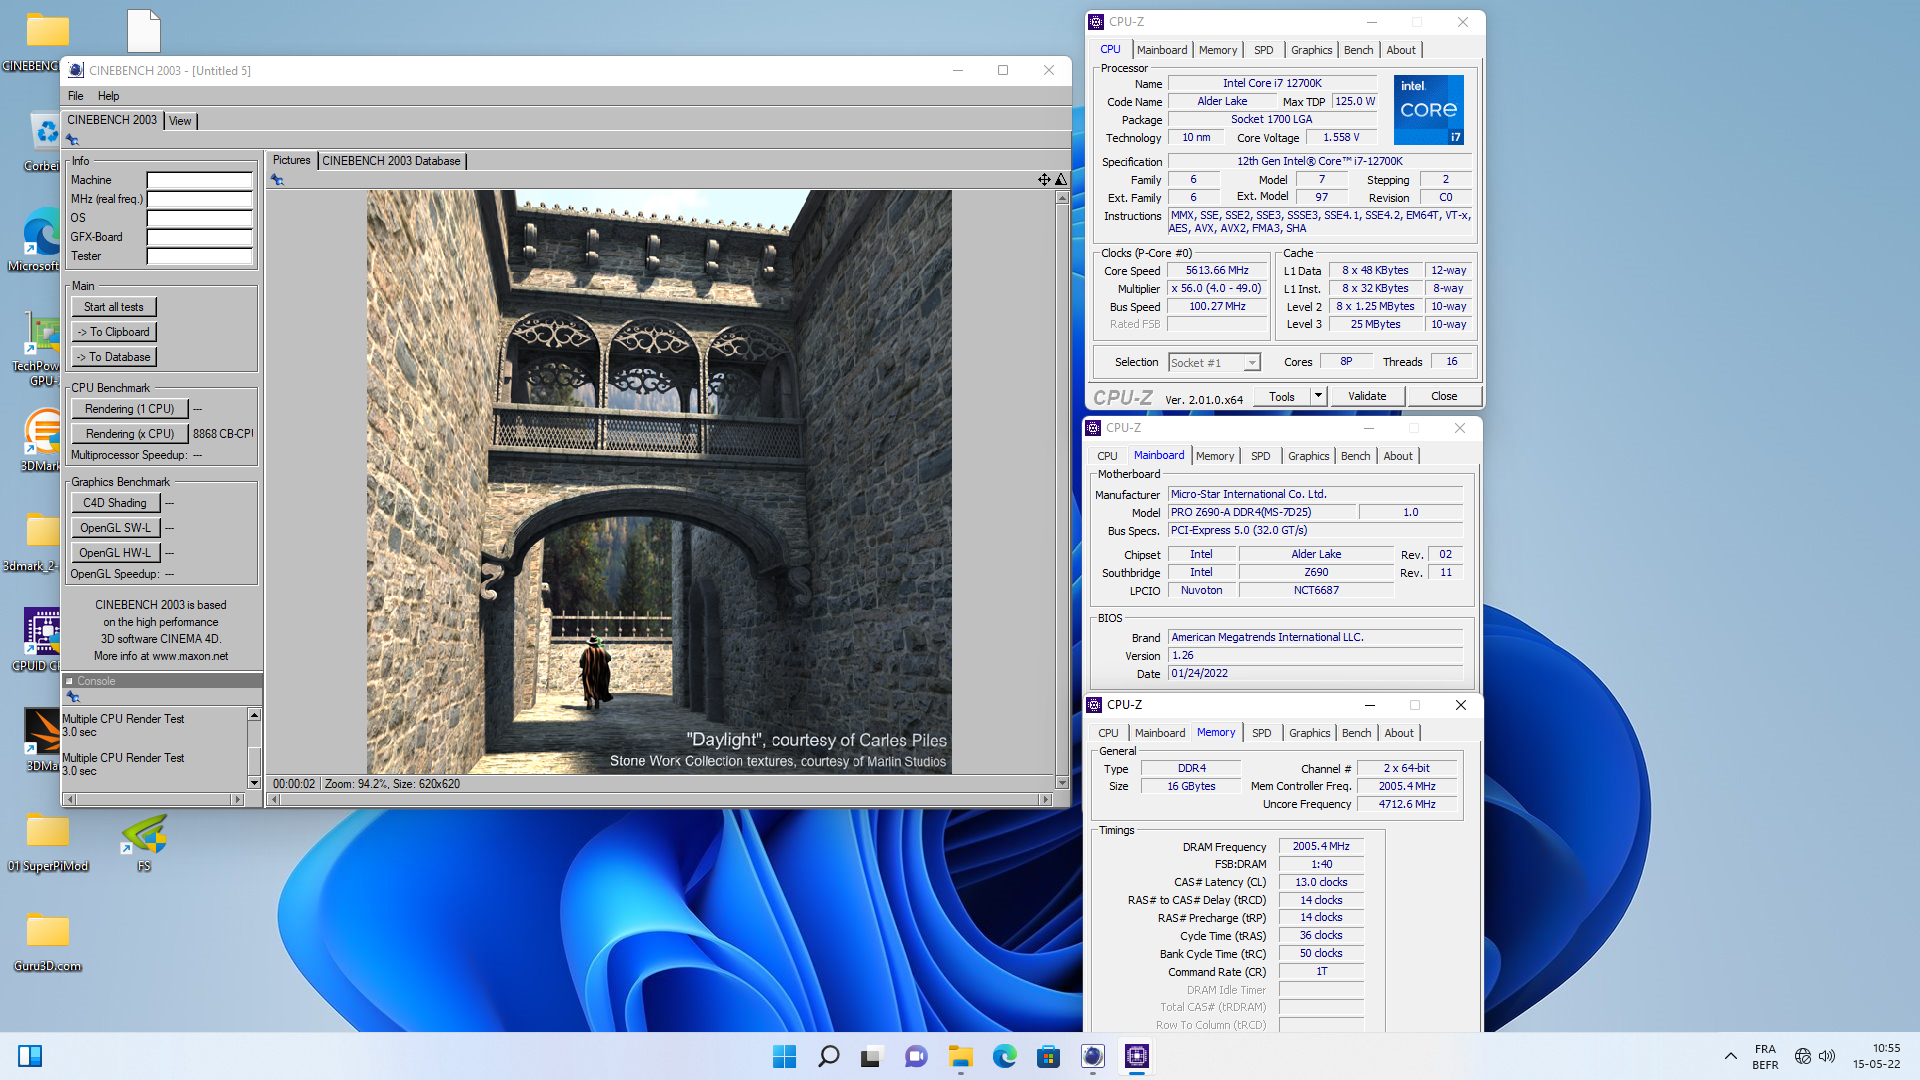The height and width of the screenshot is (1080, 1920).
Task: Open File menu in Cinebench
Action: click(x=76, y=96)
